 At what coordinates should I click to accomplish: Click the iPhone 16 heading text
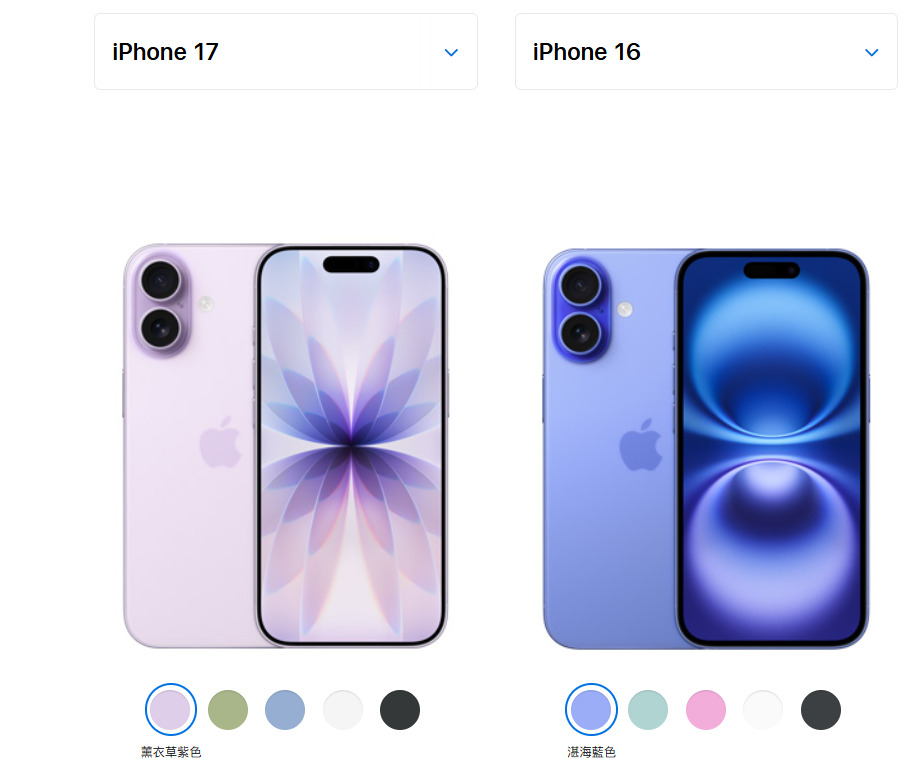586,52
